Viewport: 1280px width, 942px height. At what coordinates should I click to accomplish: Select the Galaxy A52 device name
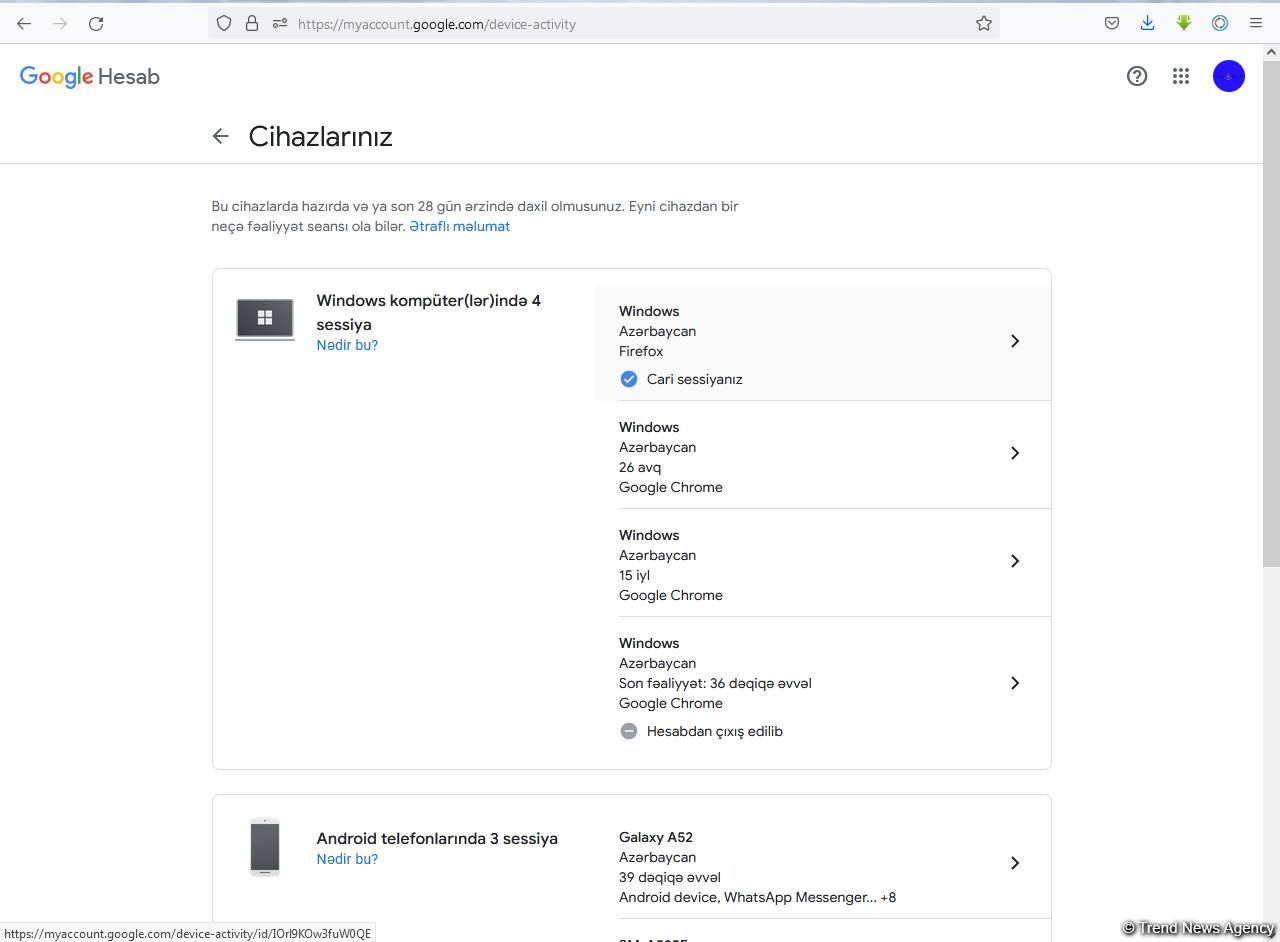pyautogui.click(x=656, y=837)
